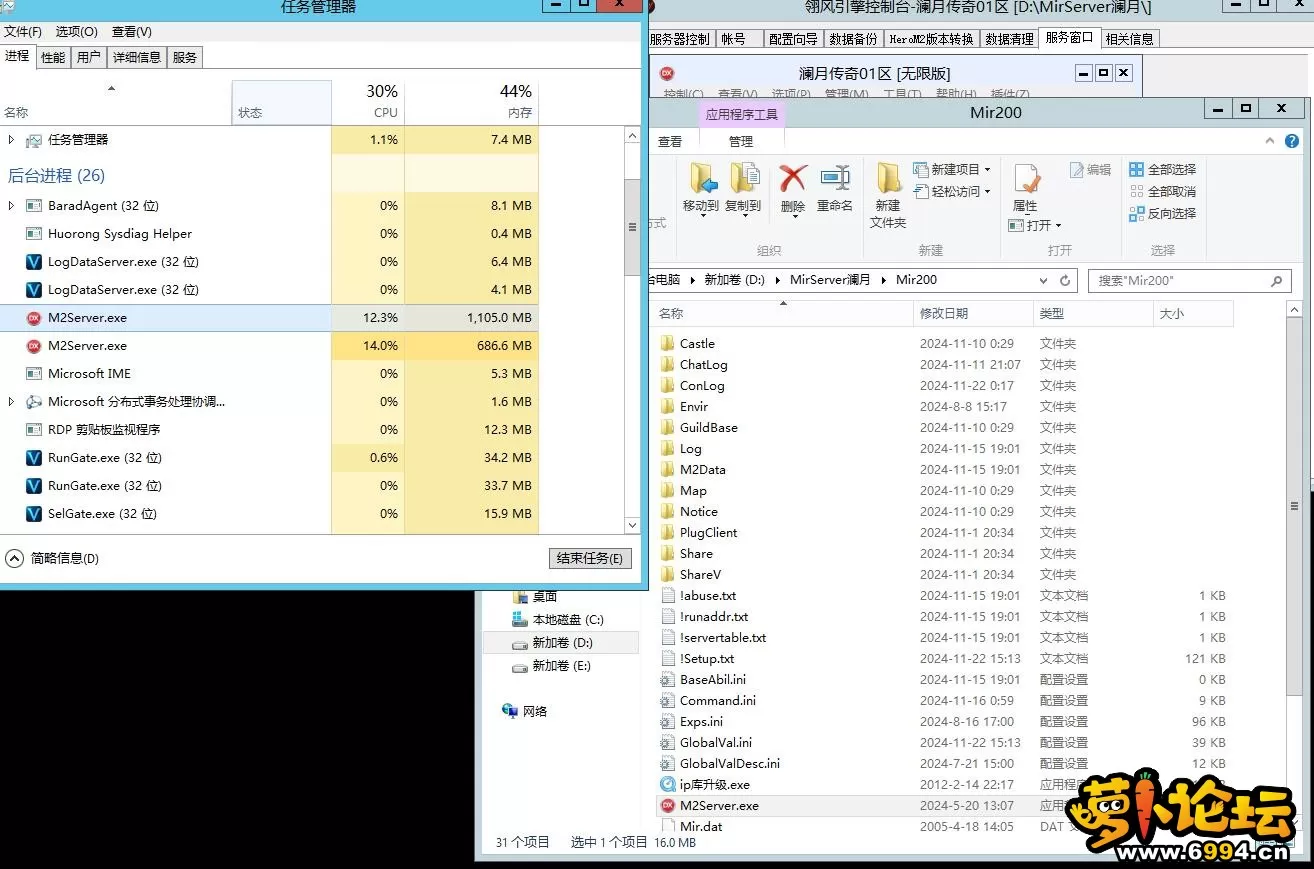Viewport: 1314px width, 869px height.
Task: Open the 数据备份 tab in the 领风引擎控制台 window
Action: tap(854, 39)
